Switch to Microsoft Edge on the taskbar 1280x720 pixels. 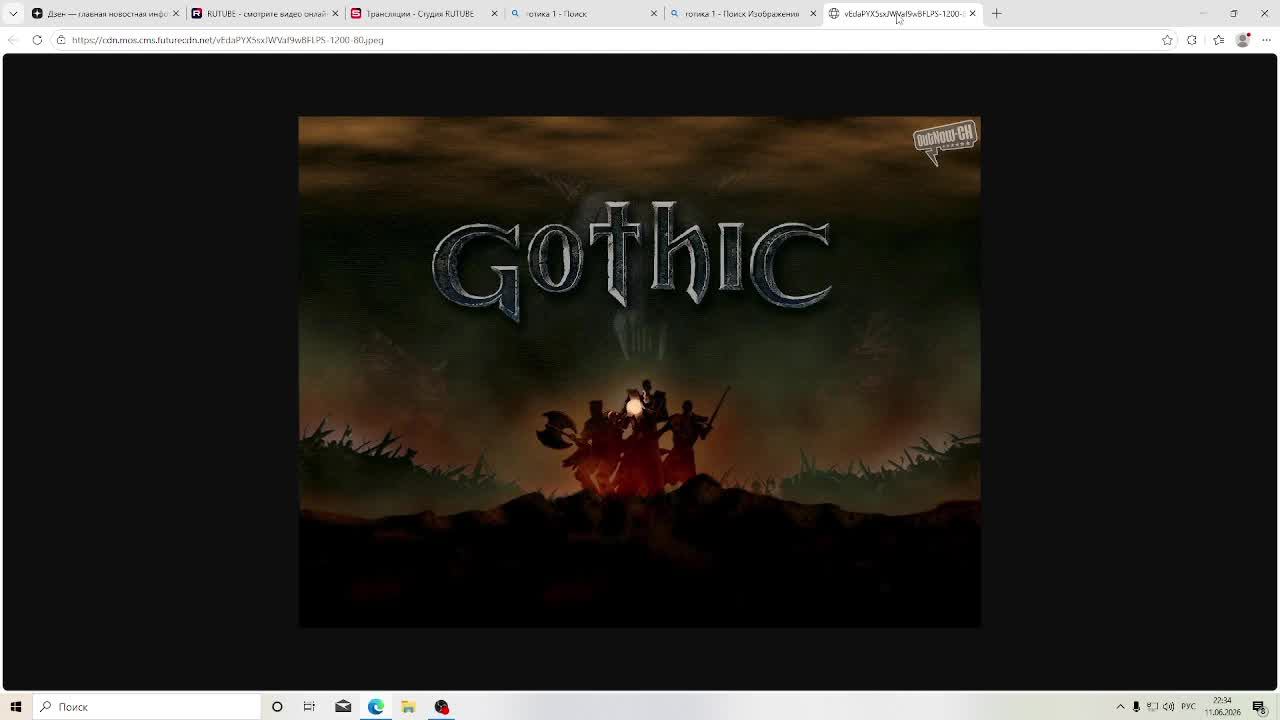click(x=376, y=707)
